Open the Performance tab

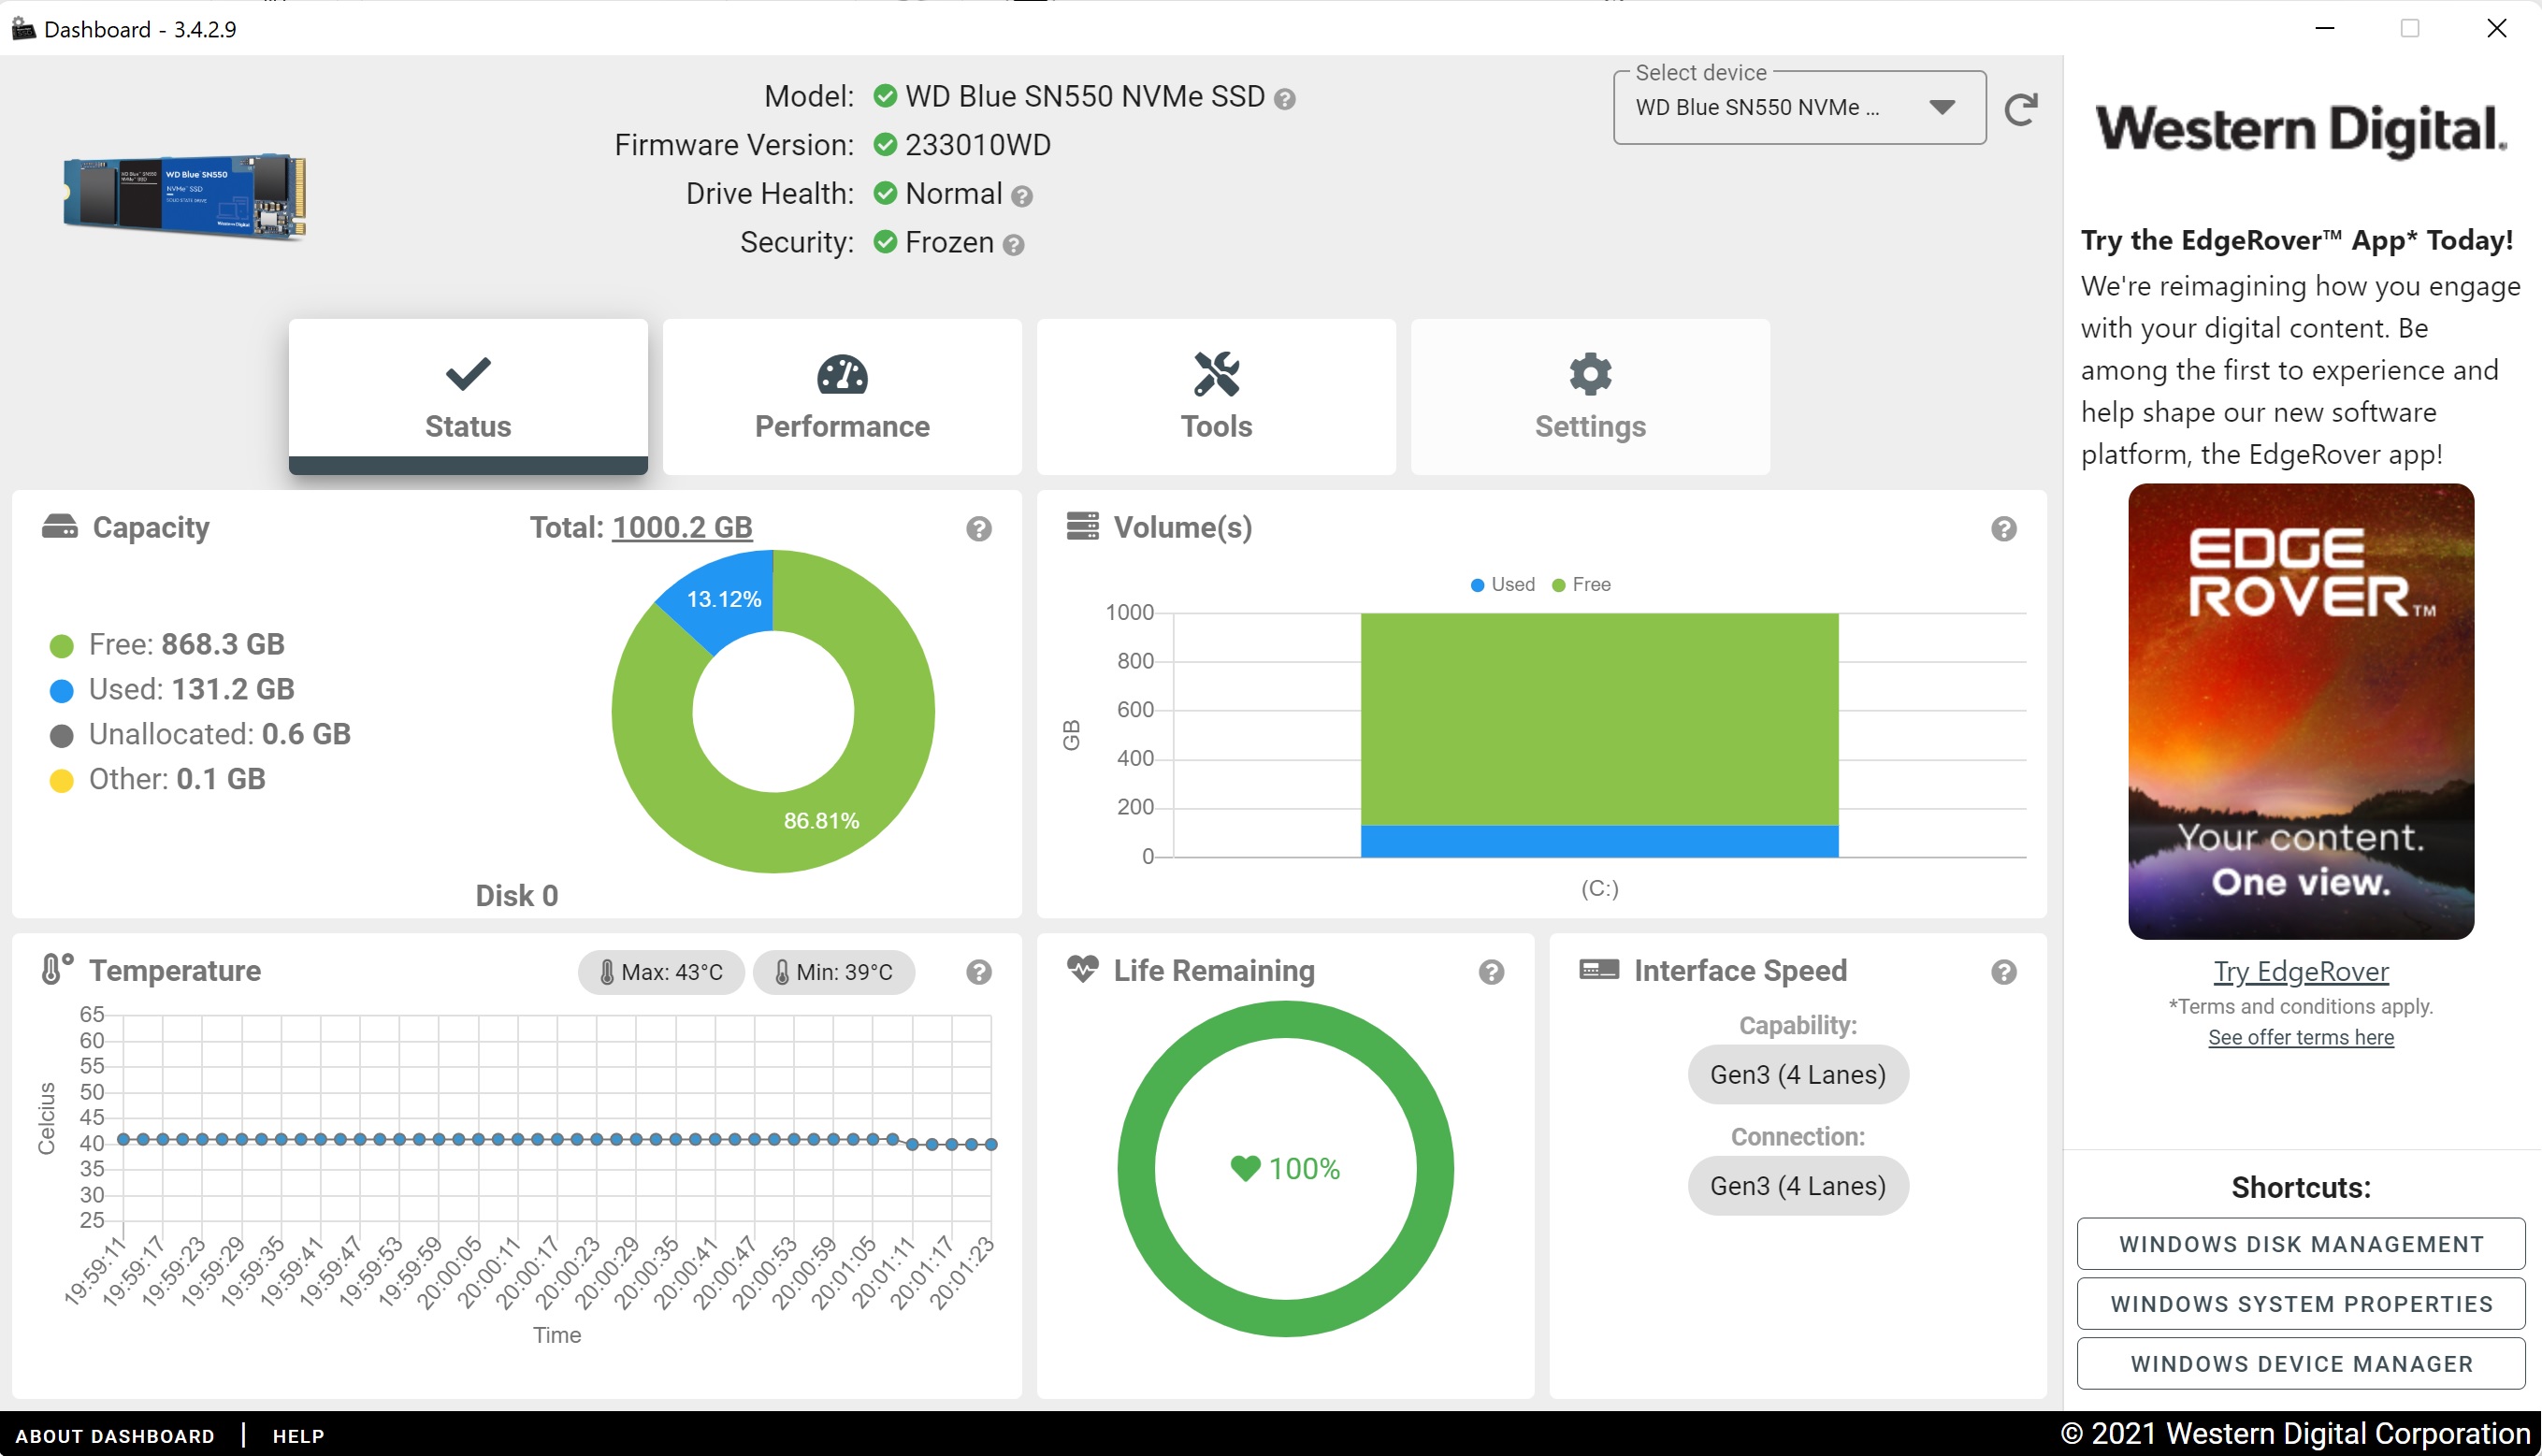[842, 397]
